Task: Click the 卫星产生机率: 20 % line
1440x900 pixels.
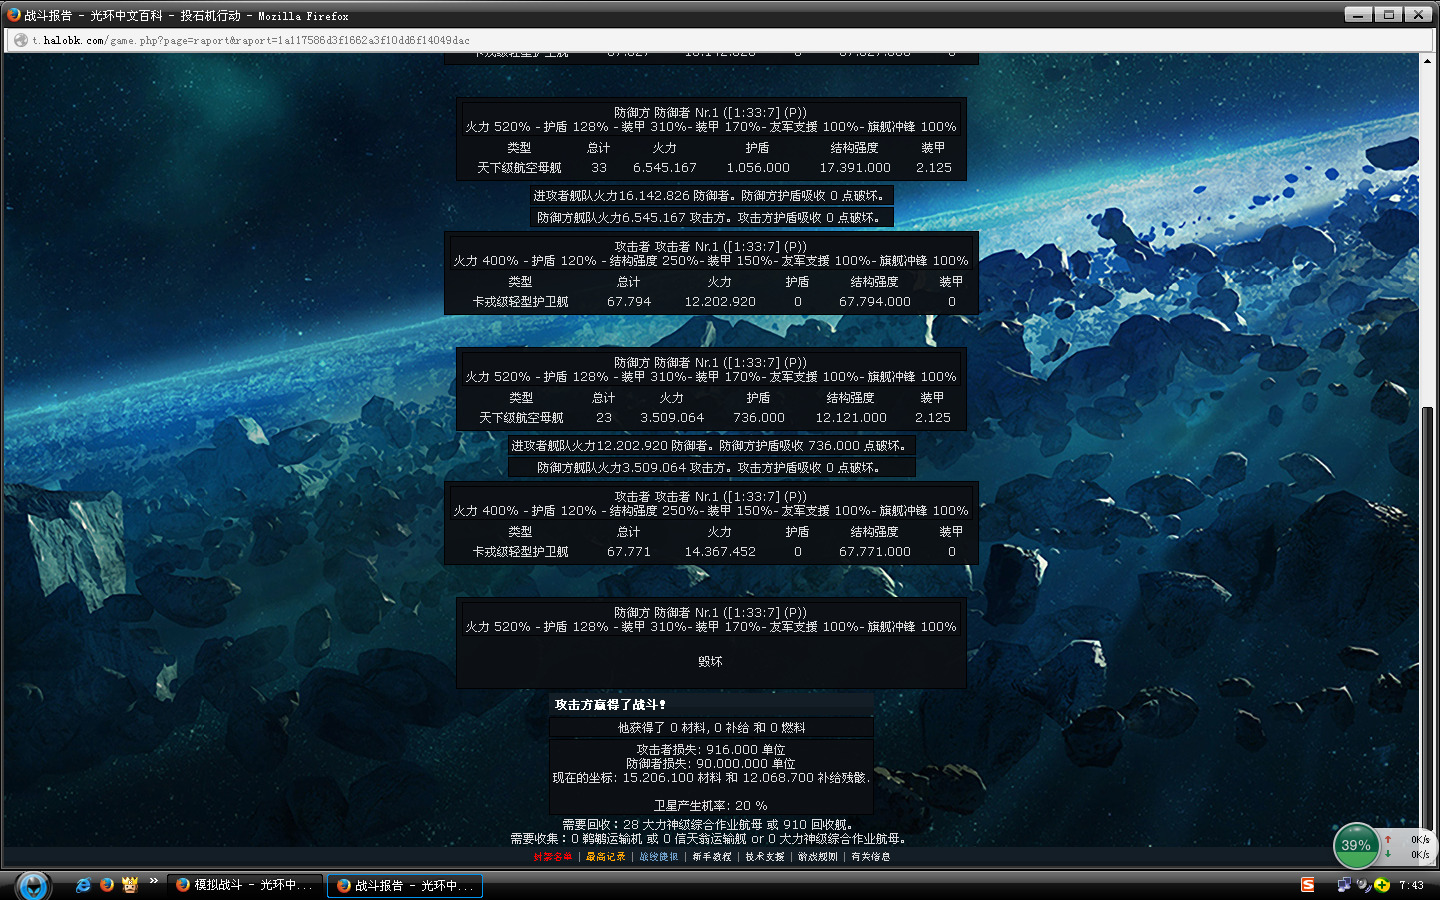Action: click(x=711, y=806)
